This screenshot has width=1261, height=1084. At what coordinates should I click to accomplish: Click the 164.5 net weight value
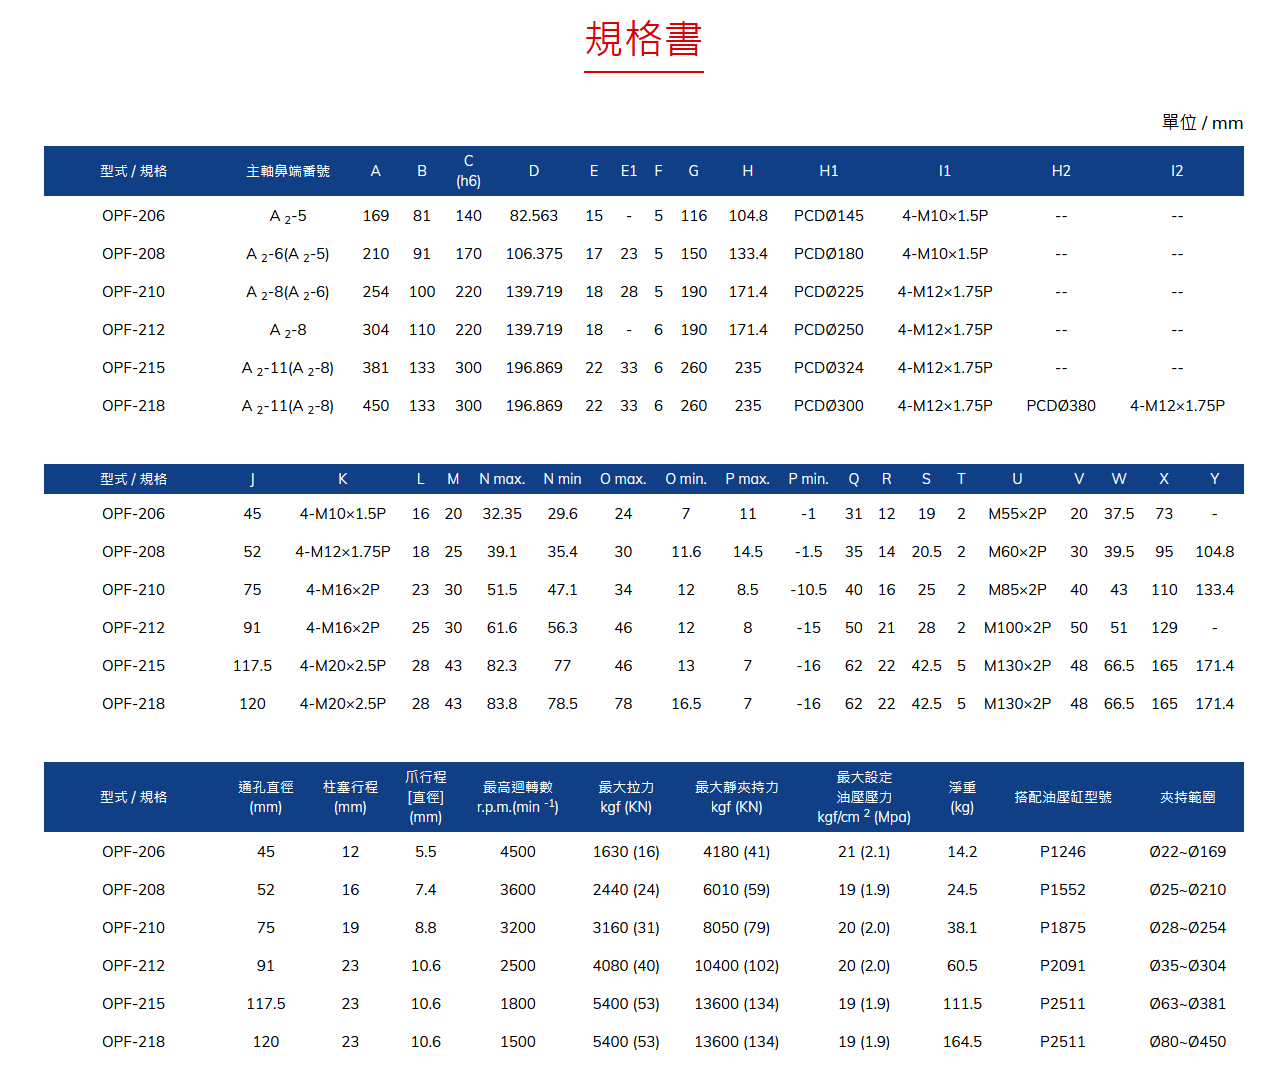tap(962, 1042)
